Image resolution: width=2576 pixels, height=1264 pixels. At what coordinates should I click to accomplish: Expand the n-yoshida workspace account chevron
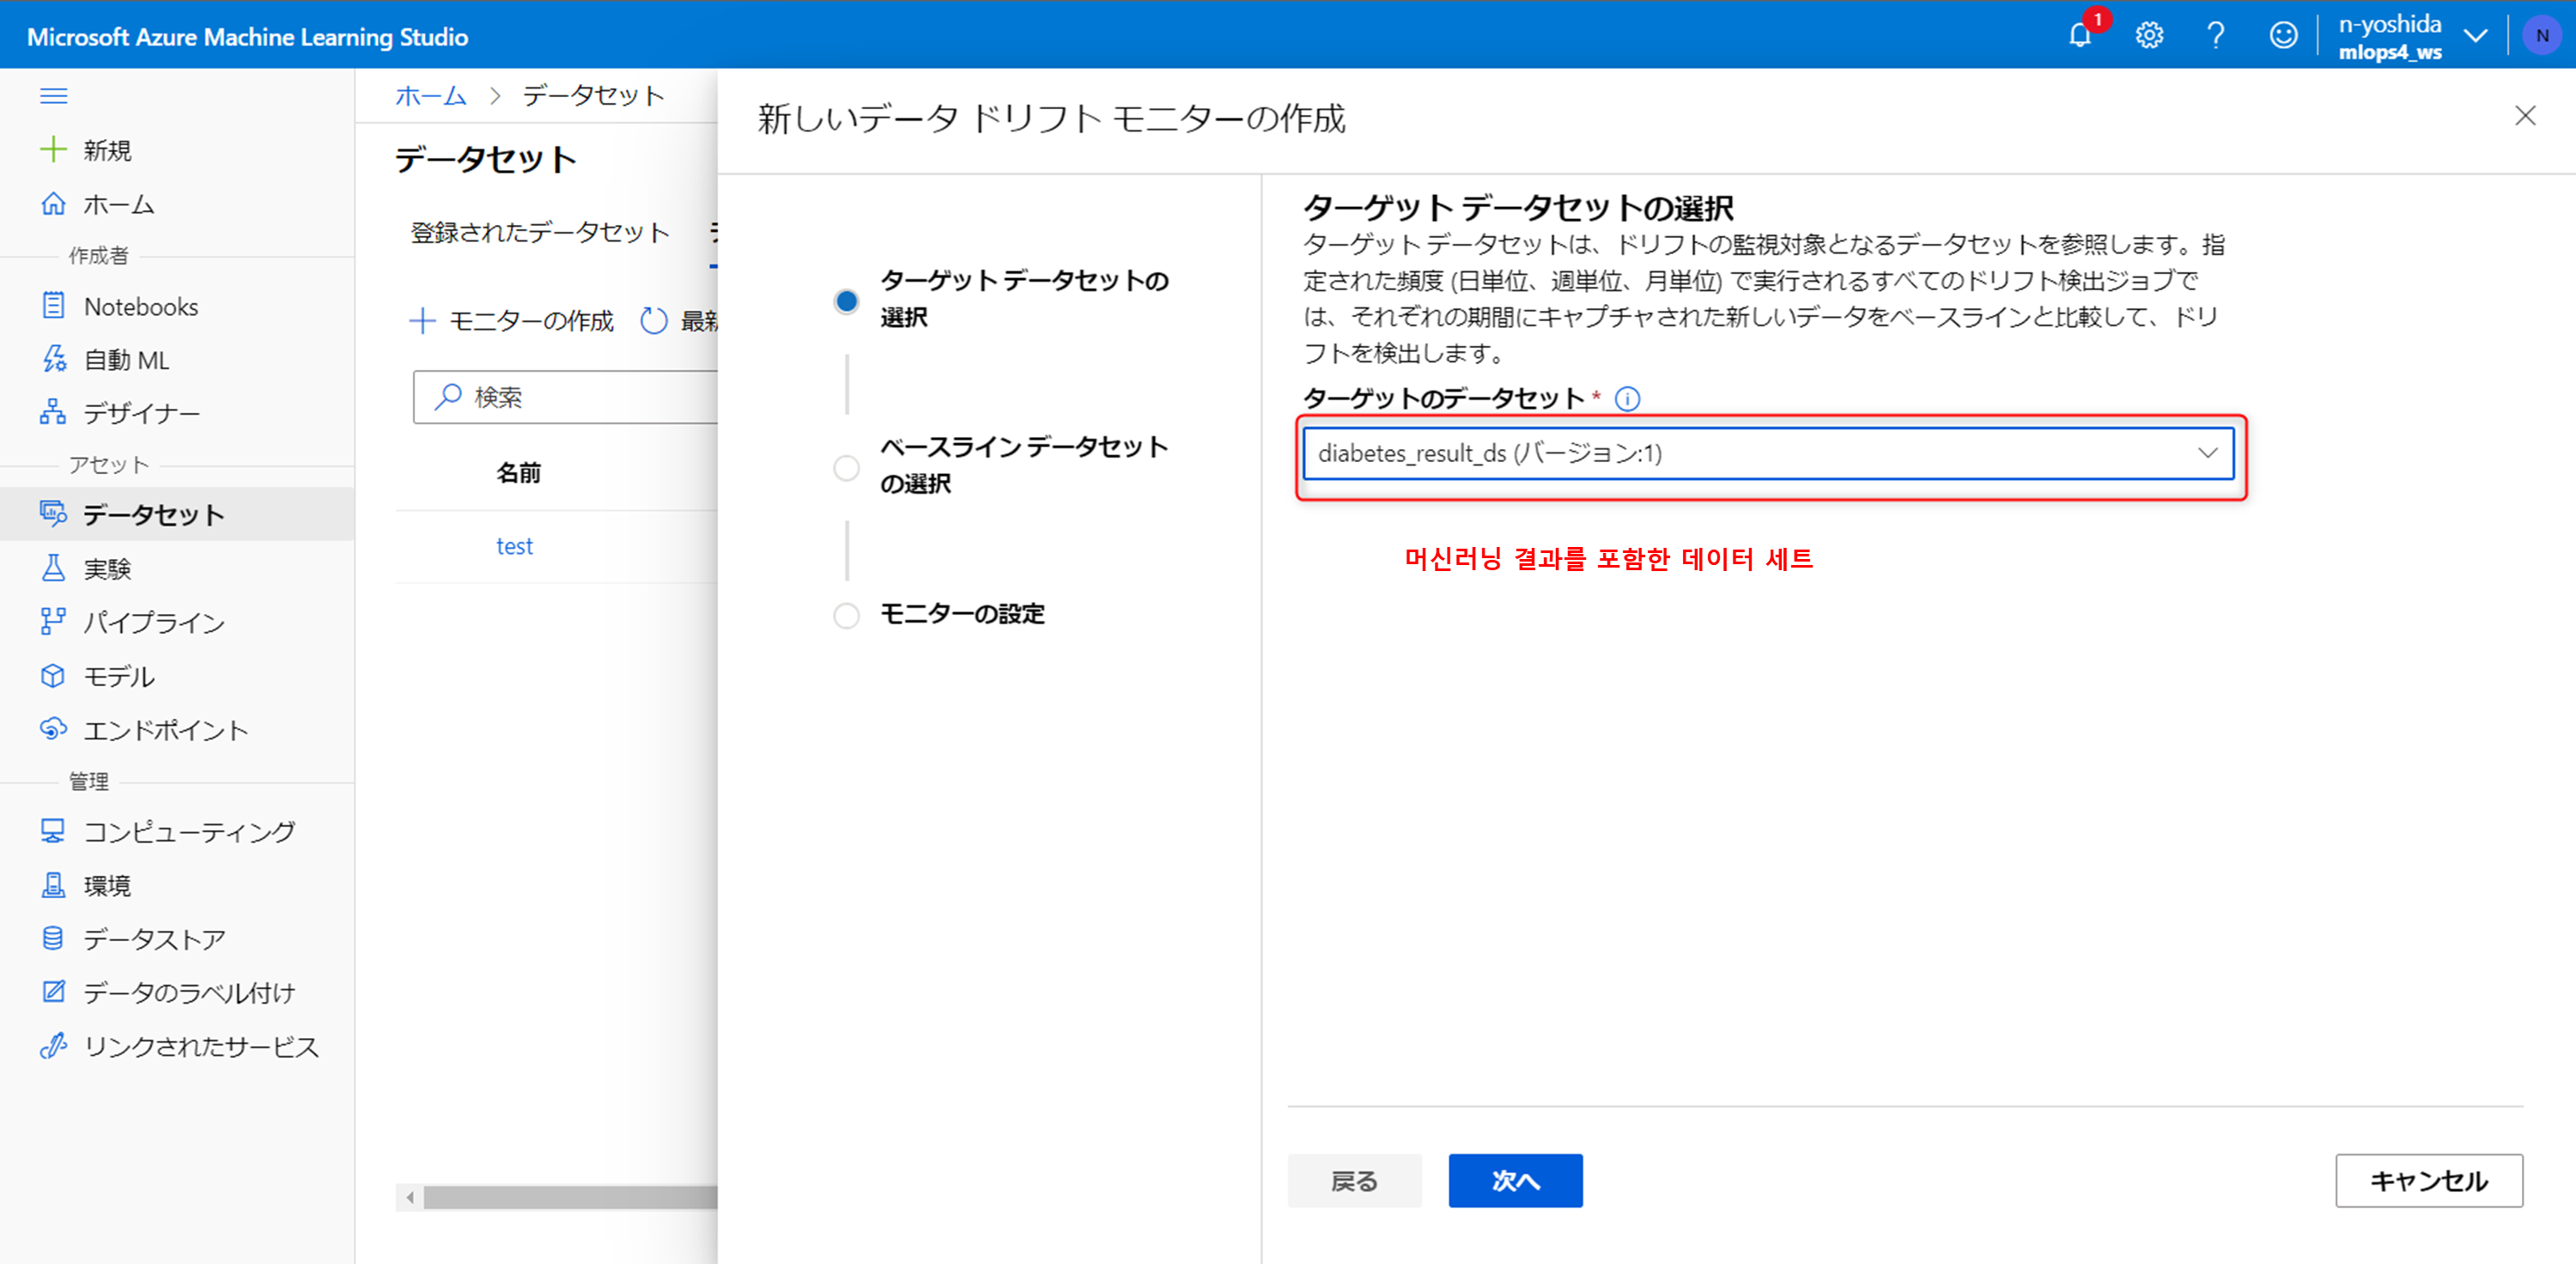pyautogui.click(x=2475, y=36)
